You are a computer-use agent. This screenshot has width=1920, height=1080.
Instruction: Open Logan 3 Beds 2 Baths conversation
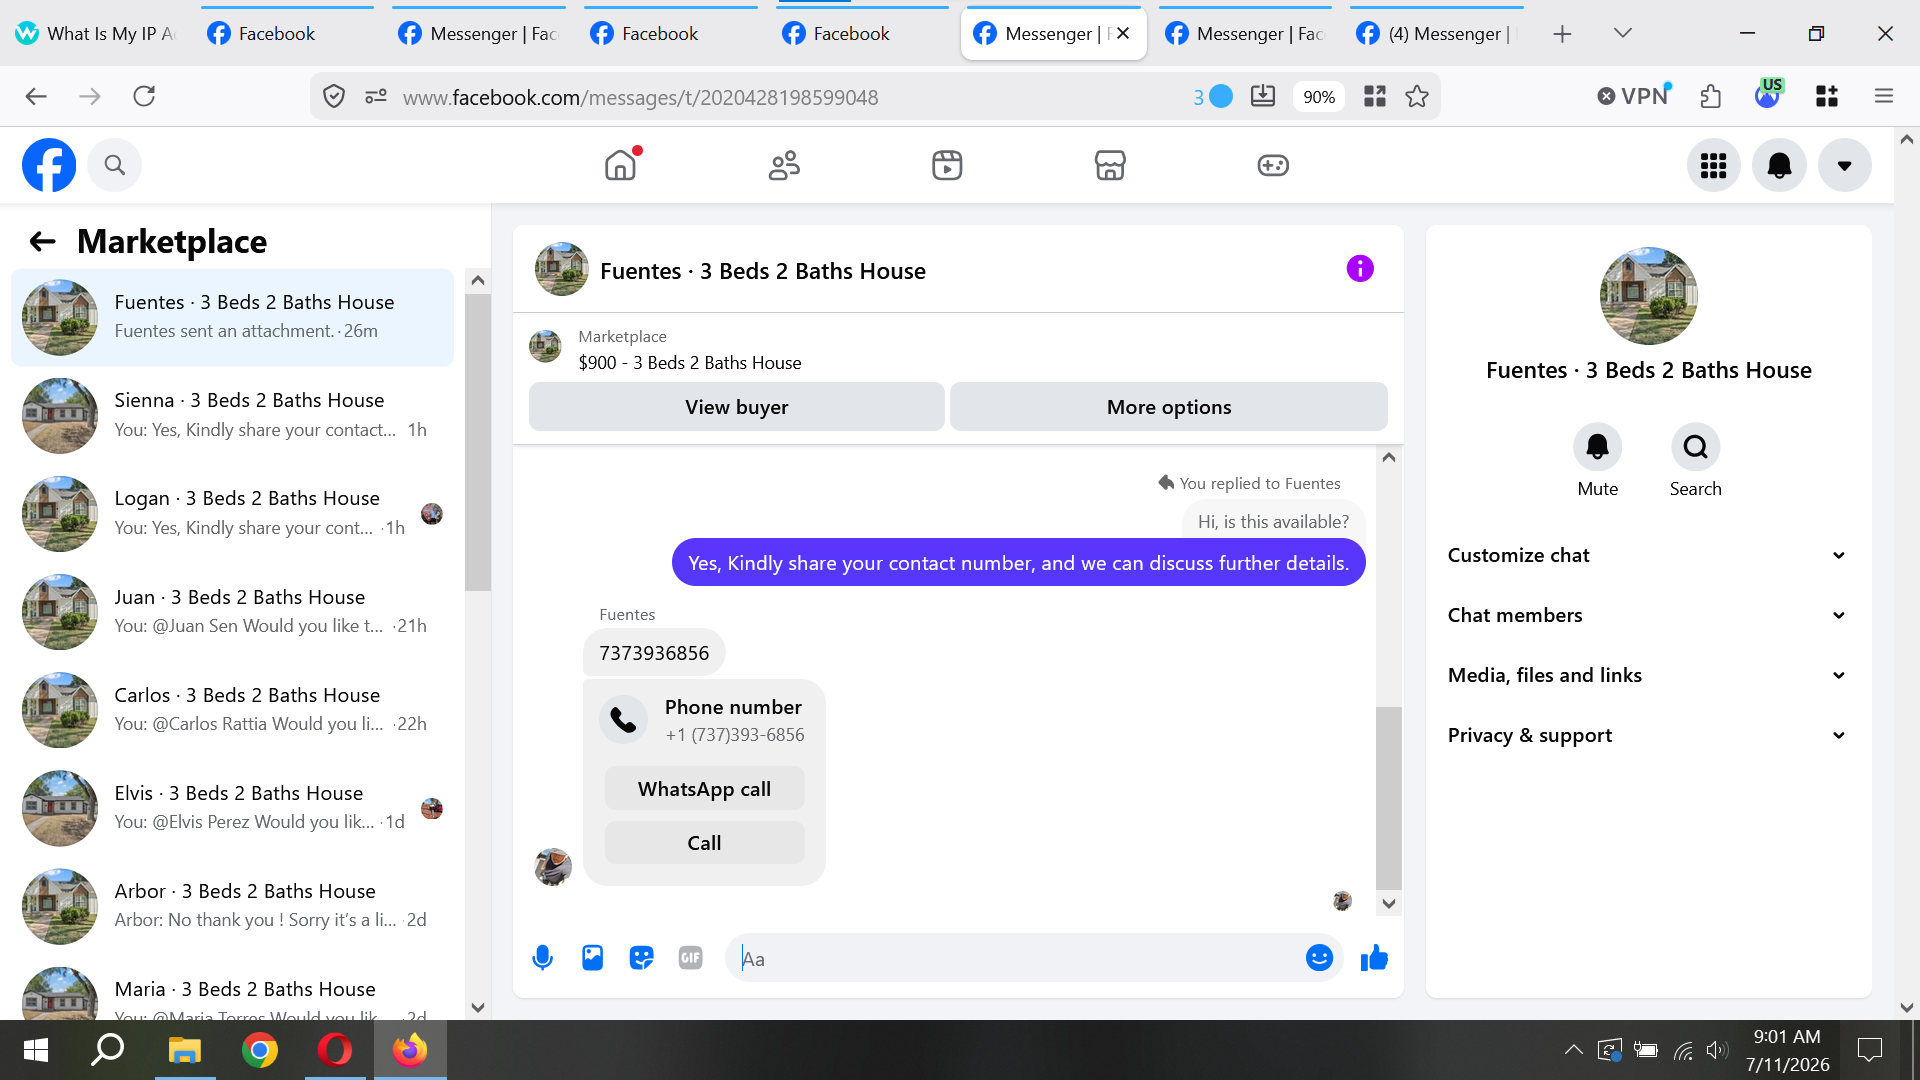tap(232, 513)
